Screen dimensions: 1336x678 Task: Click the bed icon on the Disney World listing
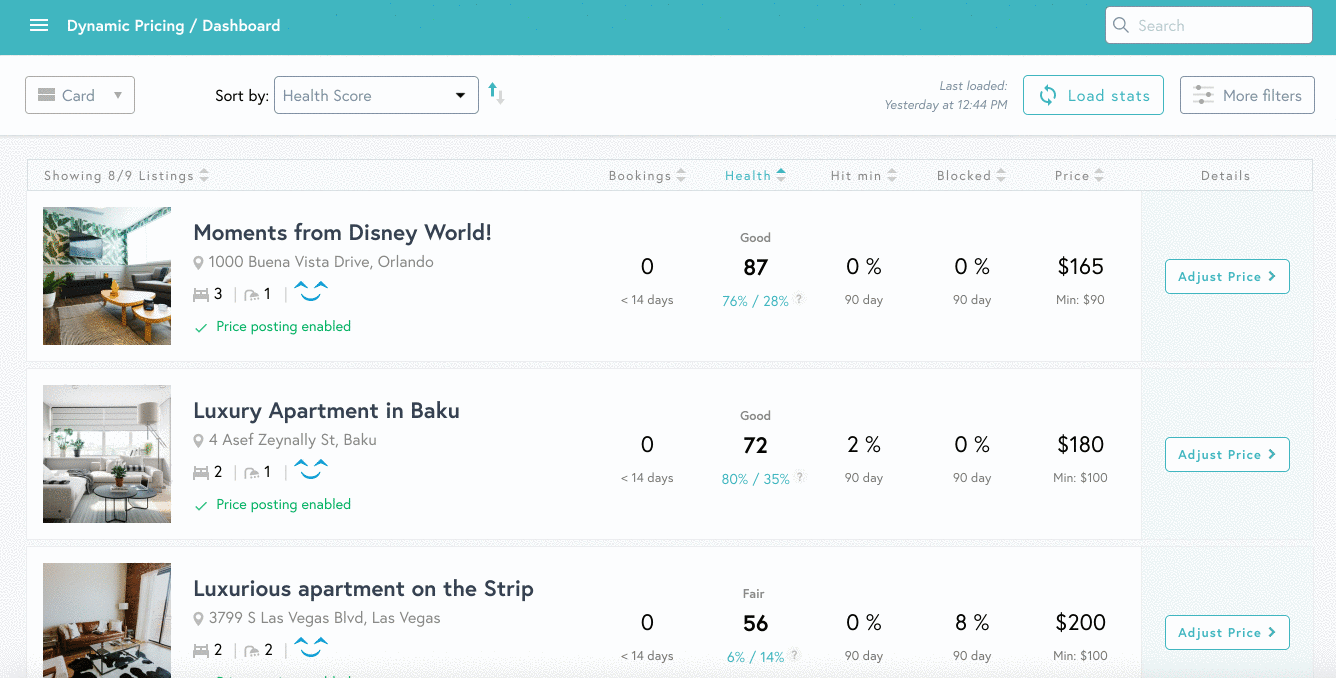point(201,294)
